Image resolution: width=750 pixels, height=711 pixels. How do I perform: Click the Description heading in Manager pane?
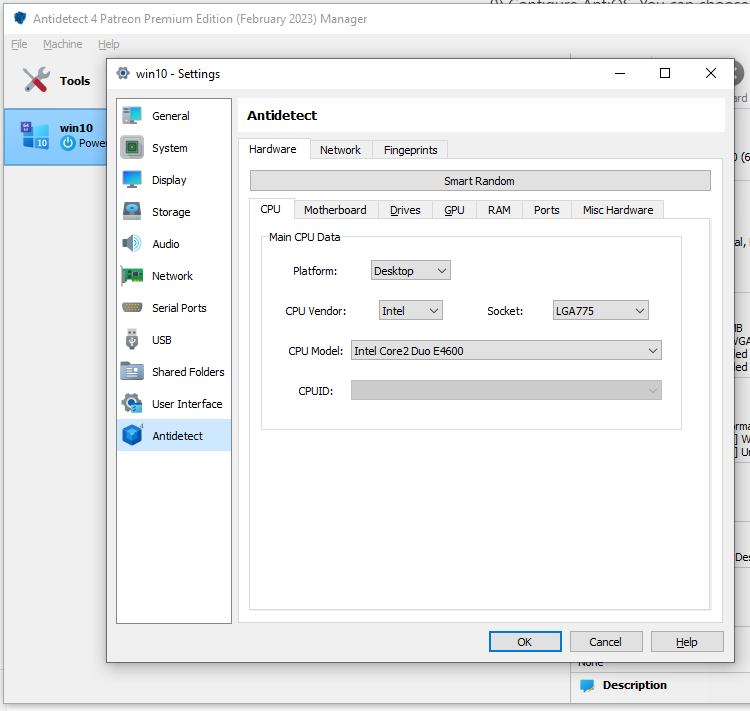(x=635, y=685)
